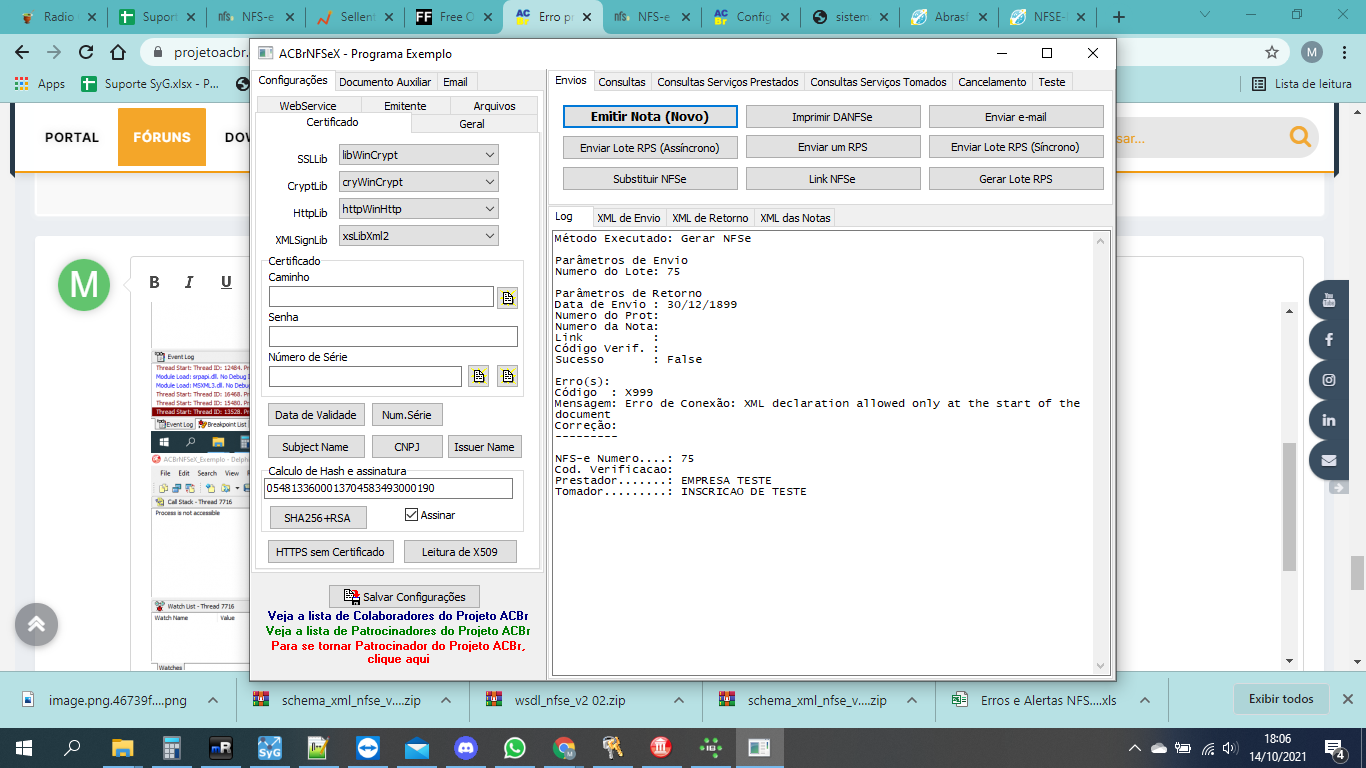Screen dimensions: 1366x768
Task: Expand the CryptLib dropdown
Action: (x=489, y=182)
